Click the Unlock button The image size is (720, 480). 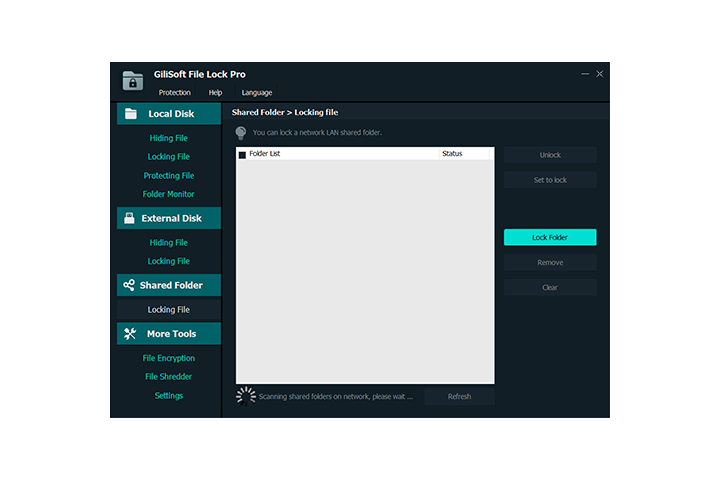(x=550, y=155)
